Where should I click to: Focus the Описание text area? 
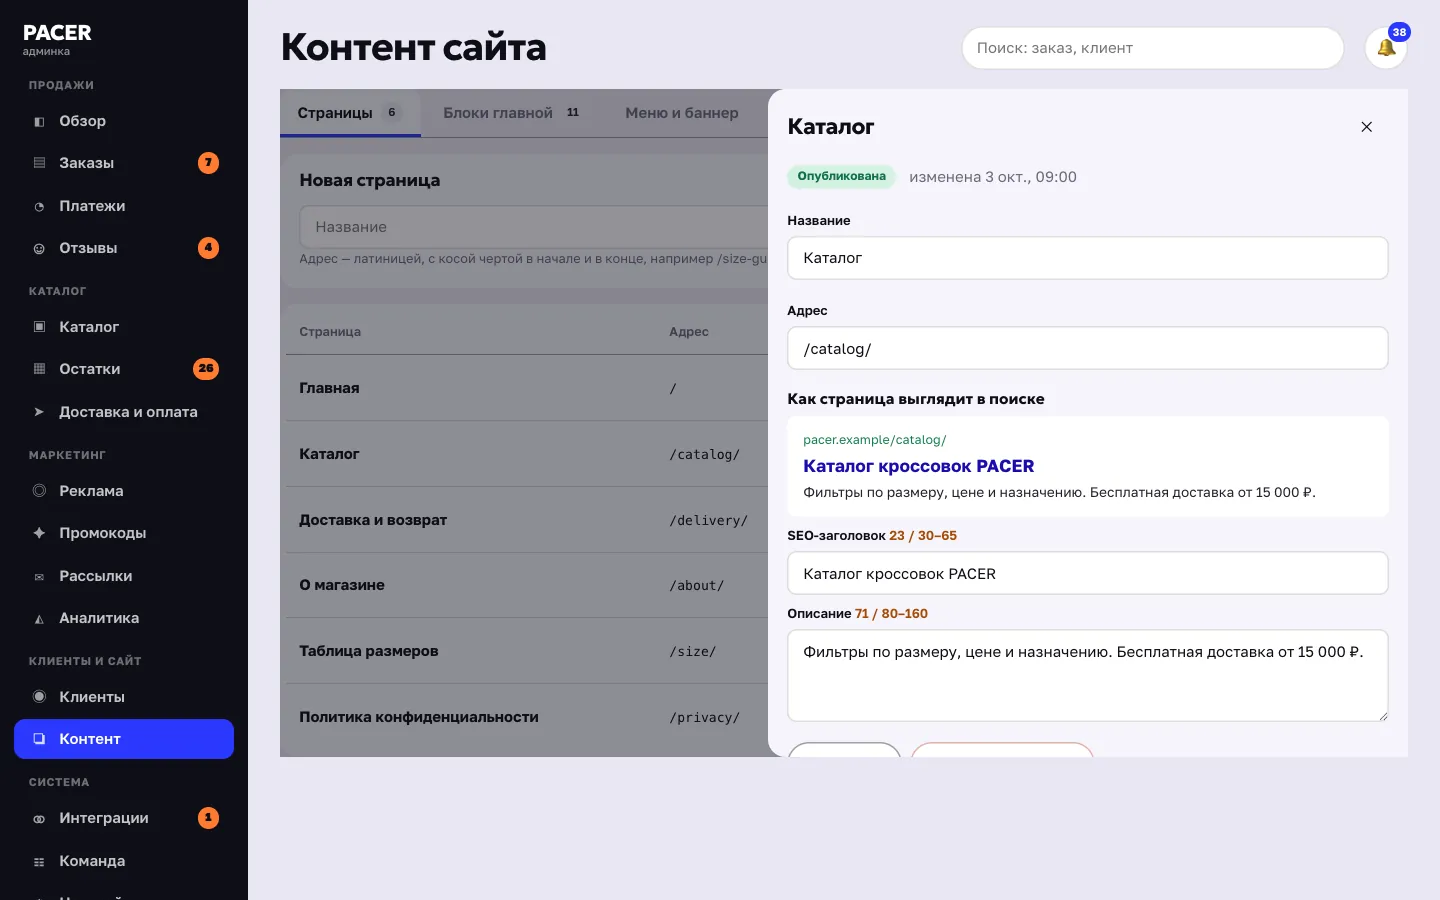click(x=1088, y=675)
